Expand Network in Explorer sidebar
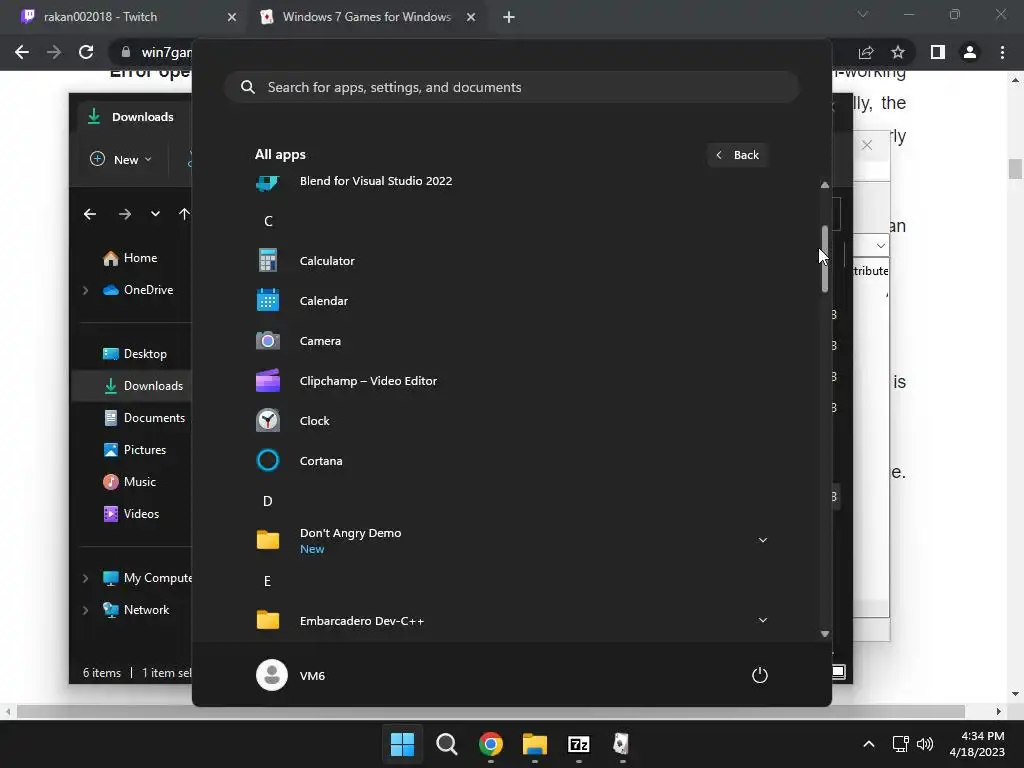Screen dimensions: 1024x768 tap(85, 610)
